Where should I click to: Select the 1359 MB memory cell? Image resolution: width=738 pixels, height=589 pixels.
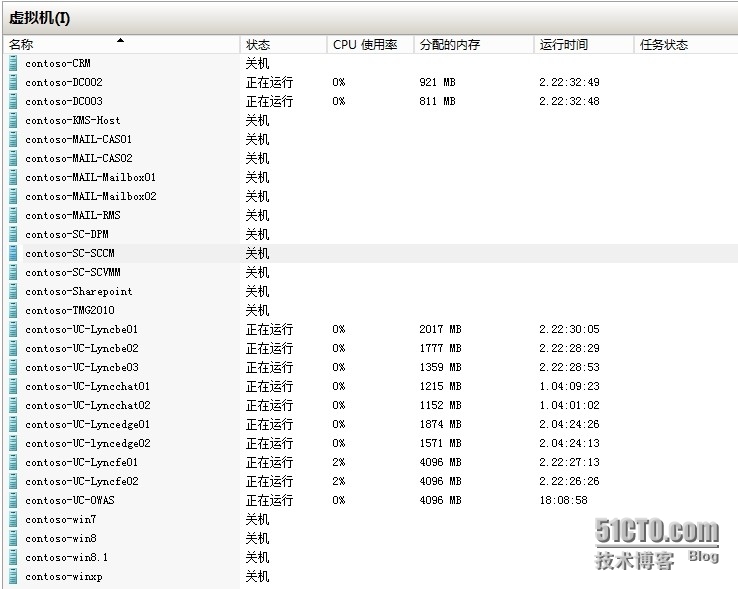point(440,367)
